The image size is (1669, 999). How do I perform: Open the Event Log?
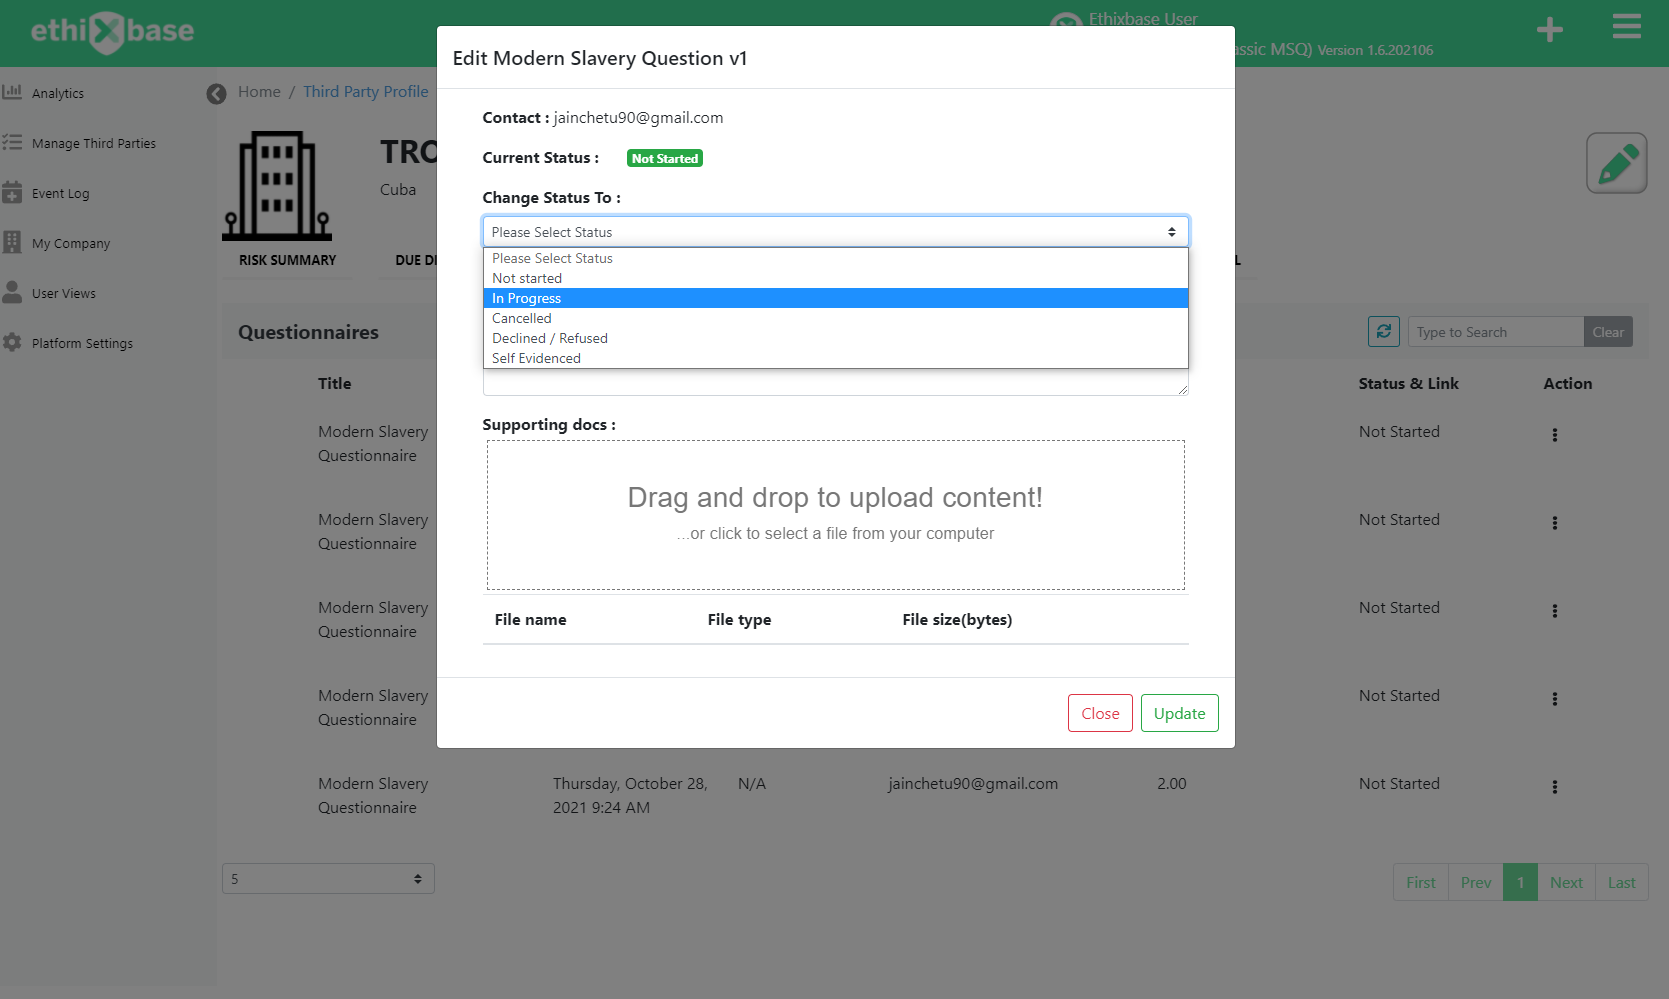[61, 193]
